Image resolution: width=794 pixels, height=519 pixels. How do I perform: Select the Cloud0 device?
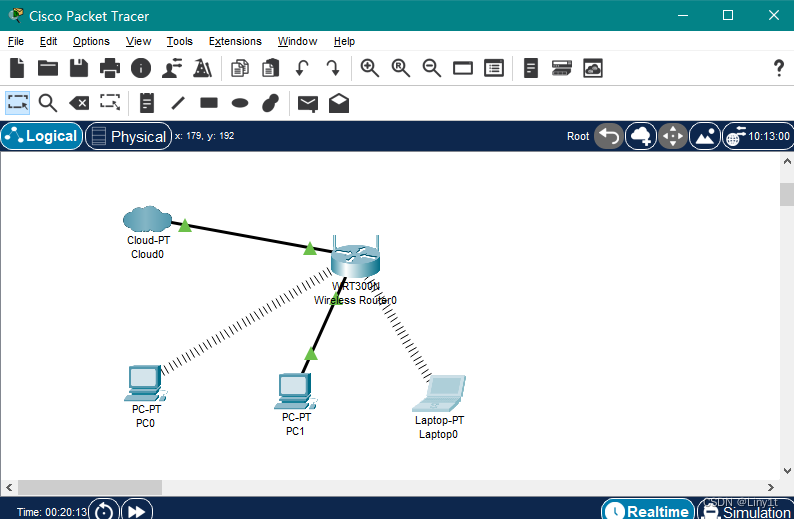[x=147, y=219]
